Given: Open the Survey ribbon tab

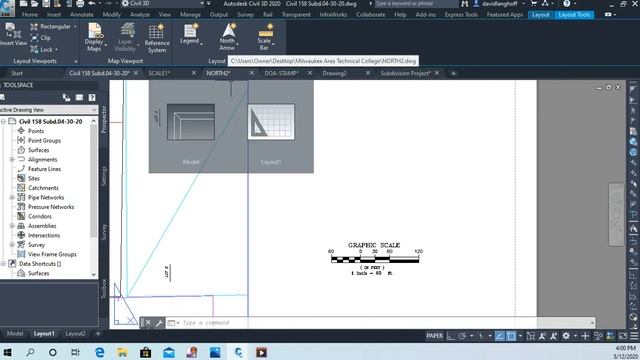Looking at the screenshot, I should (245, 15).
